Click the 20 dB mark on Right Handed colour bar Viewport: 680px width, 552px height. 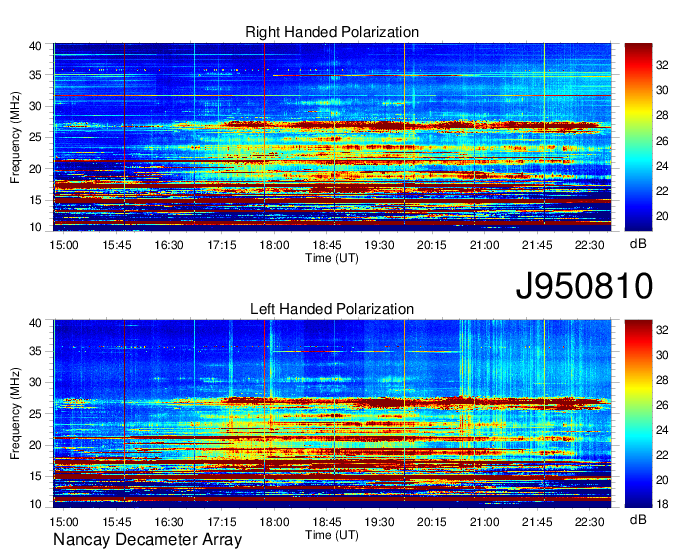(662, 216)
